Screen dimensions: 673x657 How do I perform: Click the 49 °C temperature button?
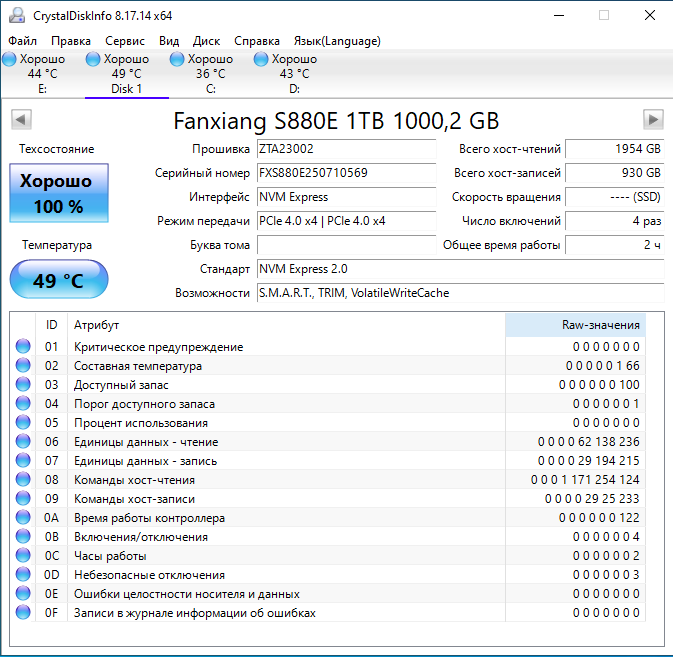click(58, 280)
